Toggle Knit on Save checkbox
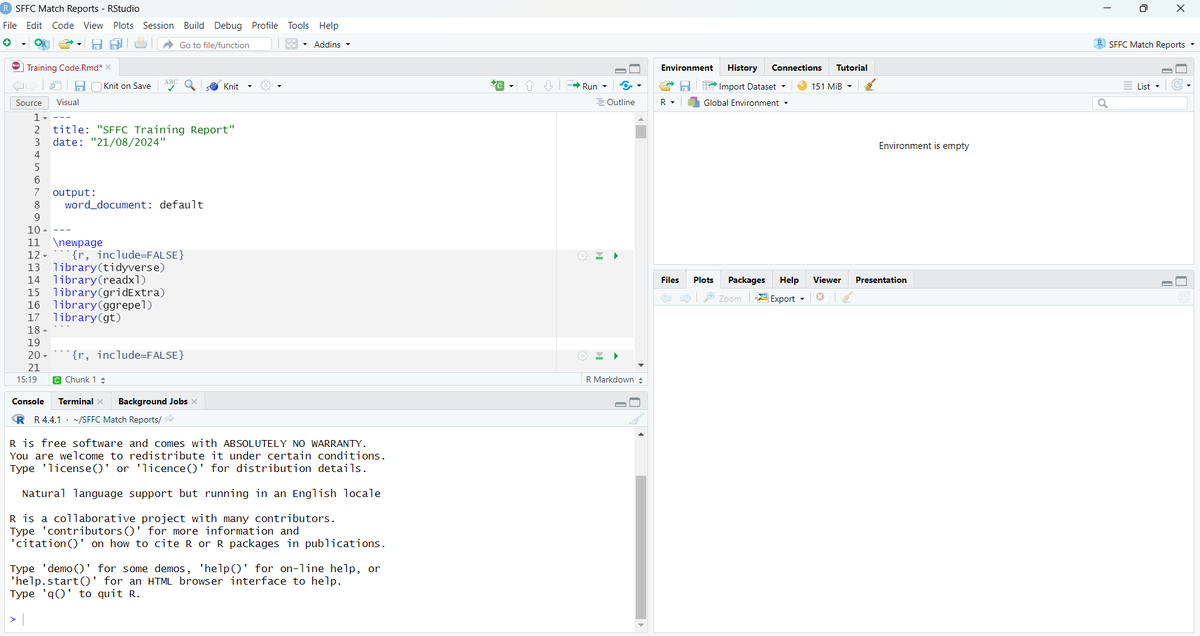 point(97,86)
